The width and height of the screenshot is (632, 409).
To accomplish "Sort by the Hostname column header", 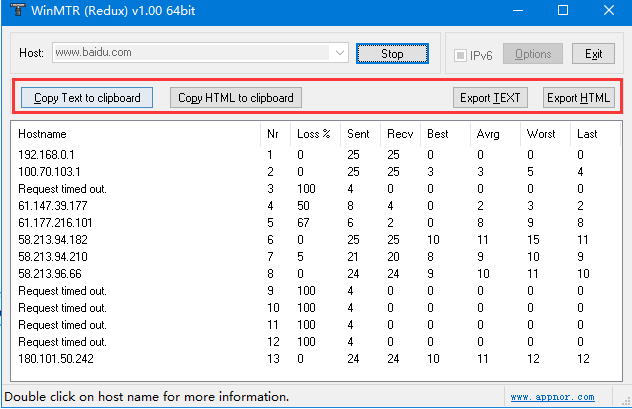I will (x=42, y=134).
